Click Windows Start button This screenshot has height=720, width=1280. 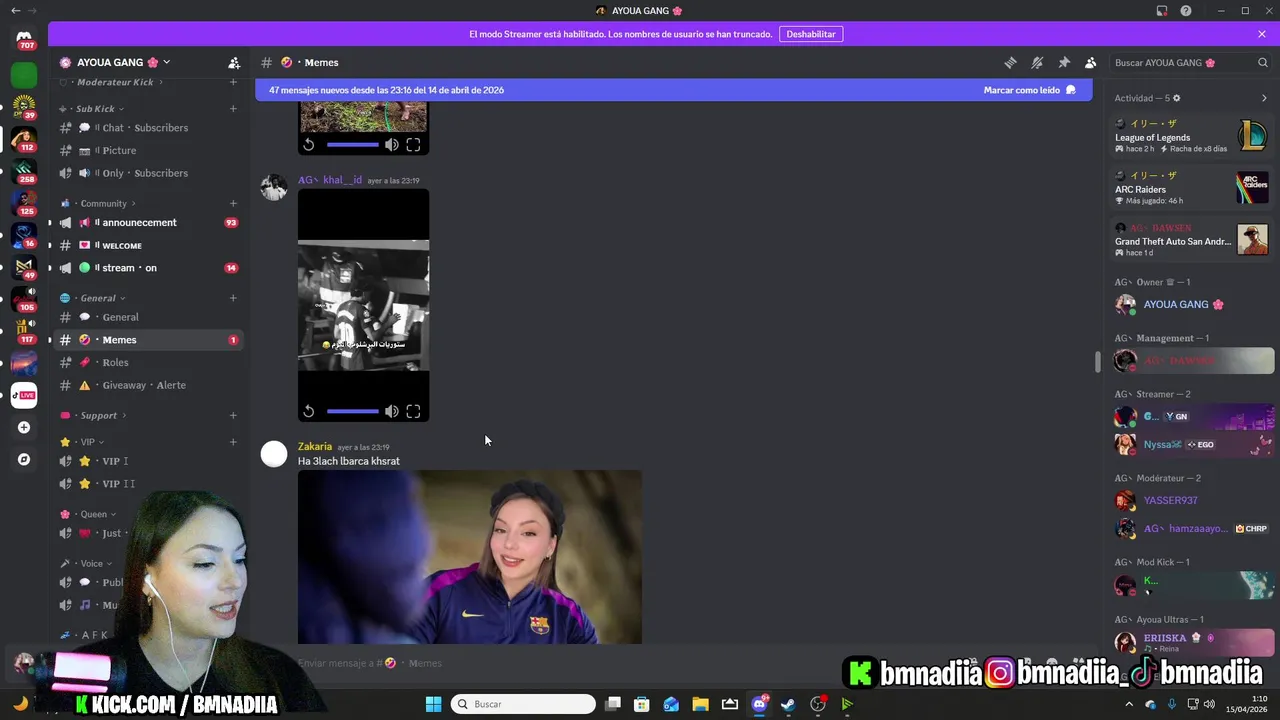tap(433, 704)
